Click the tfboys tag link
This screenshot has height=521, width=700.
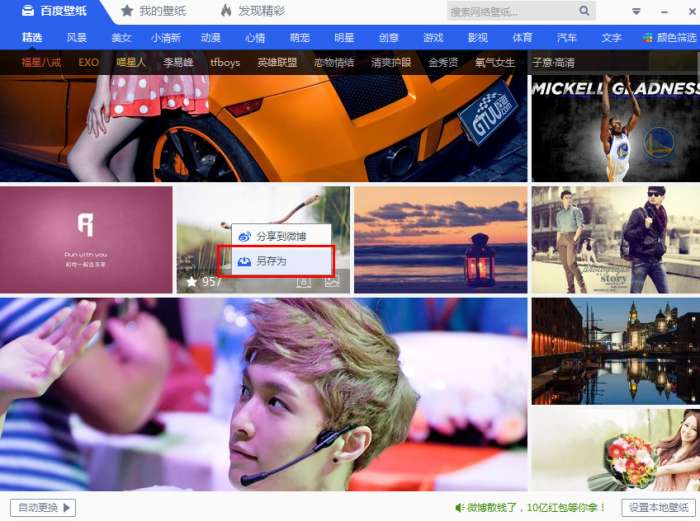tap(225, 63)
